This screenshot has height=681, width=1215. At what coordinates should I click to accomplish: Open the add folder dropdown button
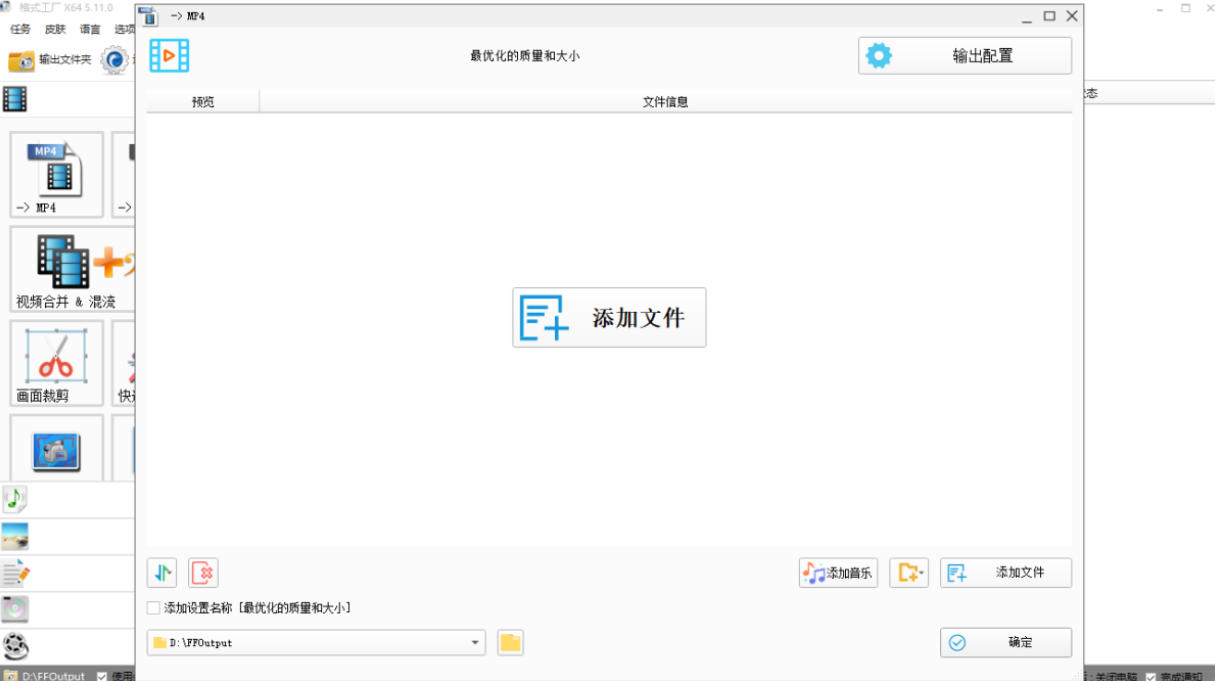(909, 573)
